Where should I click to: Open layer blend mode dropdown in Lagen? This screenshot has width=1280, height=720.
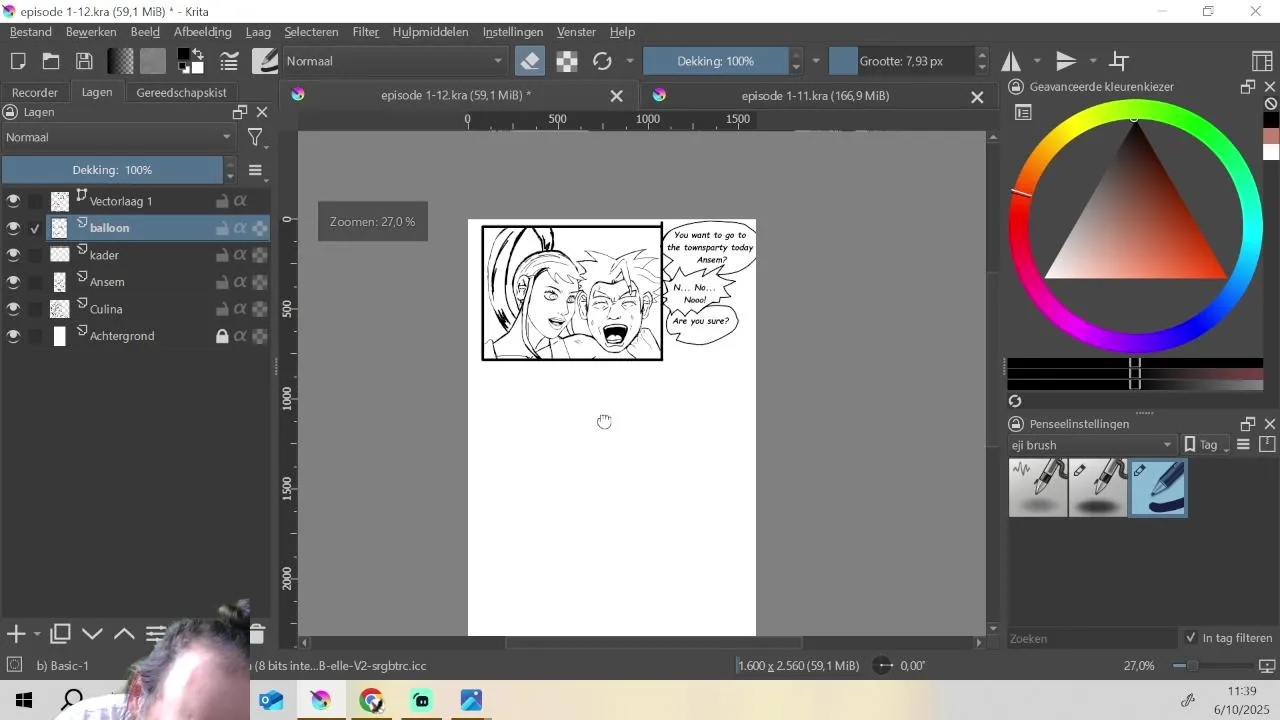[x=118, y=138]
